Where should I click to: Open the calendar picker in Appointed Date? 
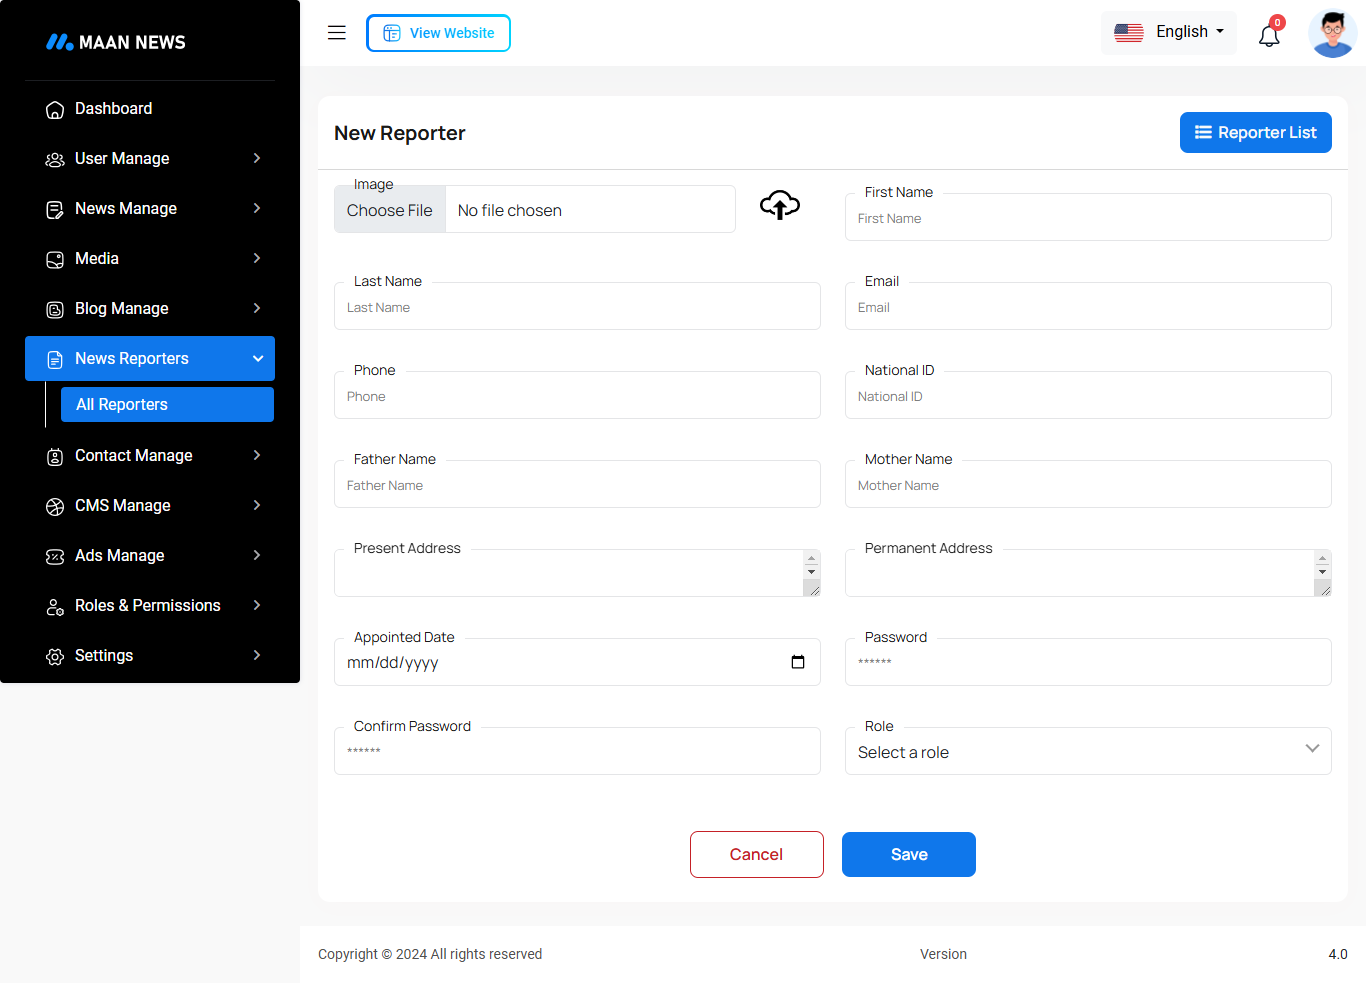coord(798,662)
